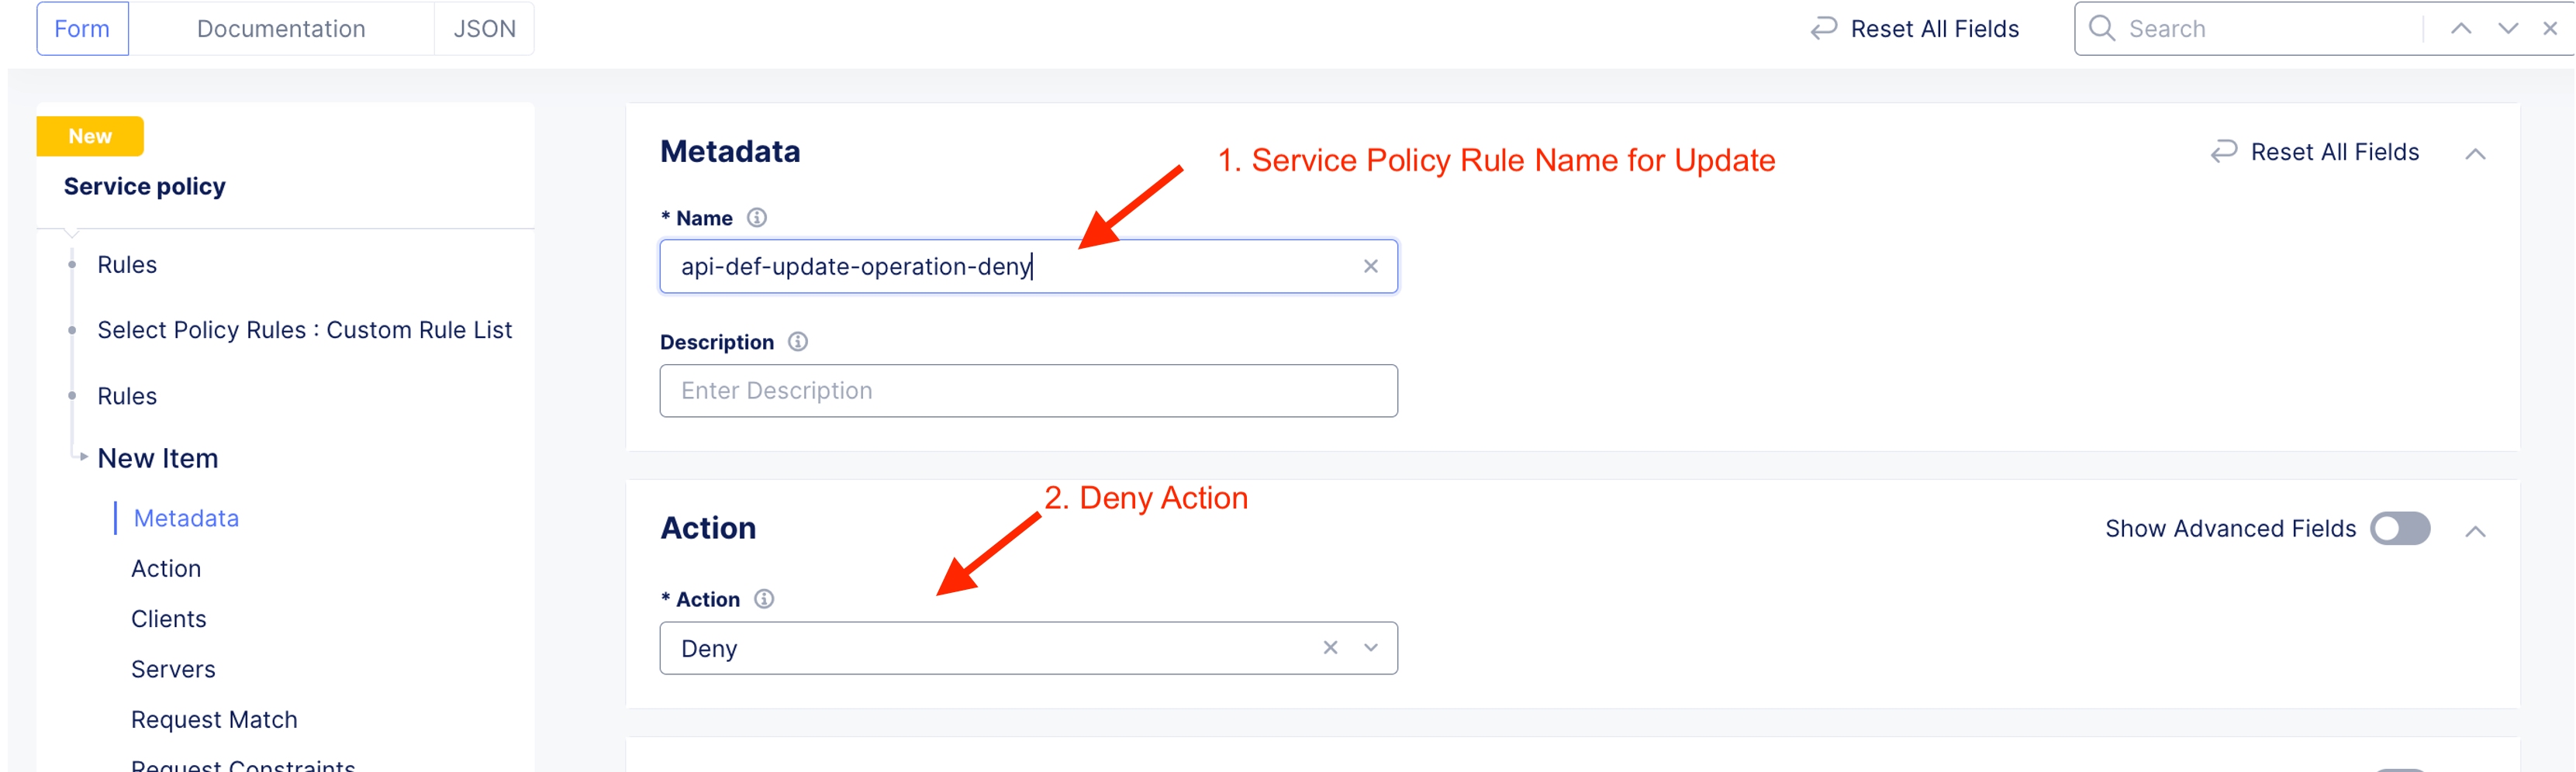Go to next search result arrow
Viewport: 2576px width, 772px height.
point(2508,29)
